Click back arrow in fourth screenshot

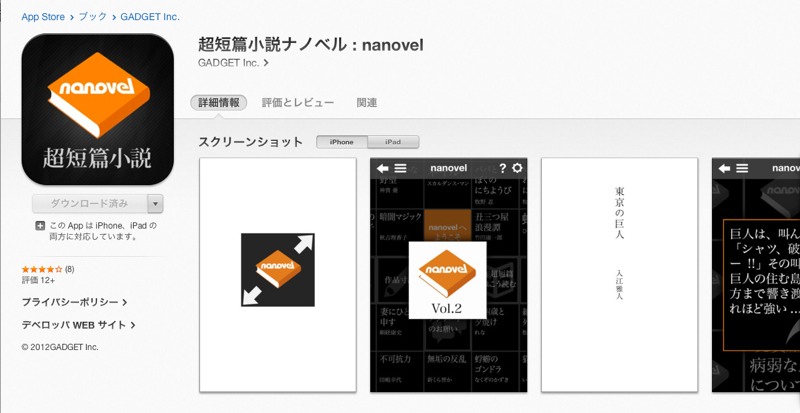(x=724, y=168)
